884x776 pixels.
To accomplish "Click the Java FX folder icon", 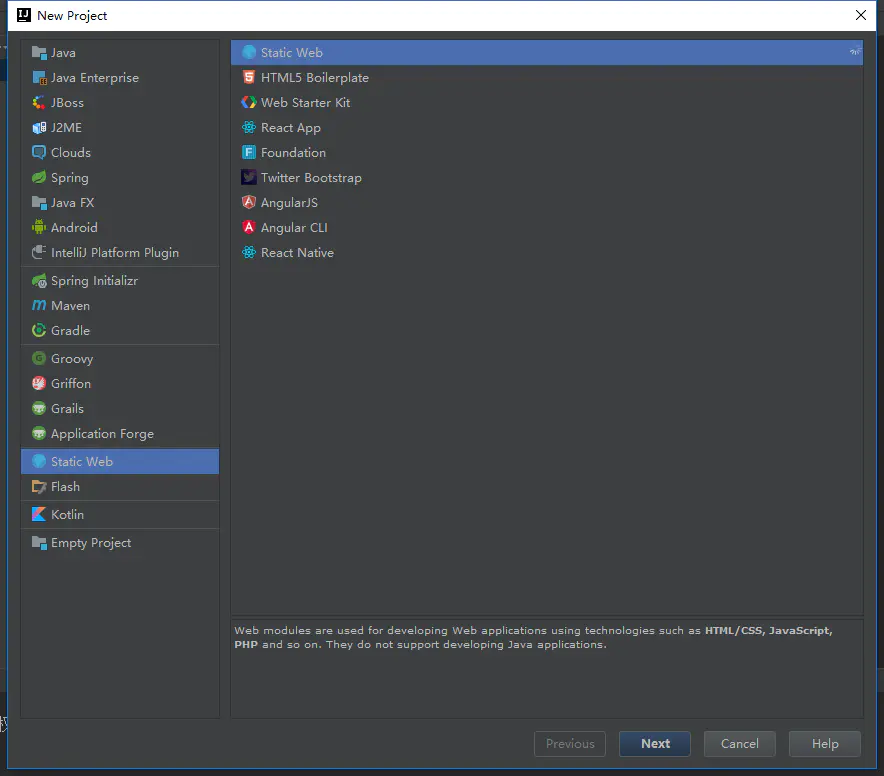I will pos(39,203).
